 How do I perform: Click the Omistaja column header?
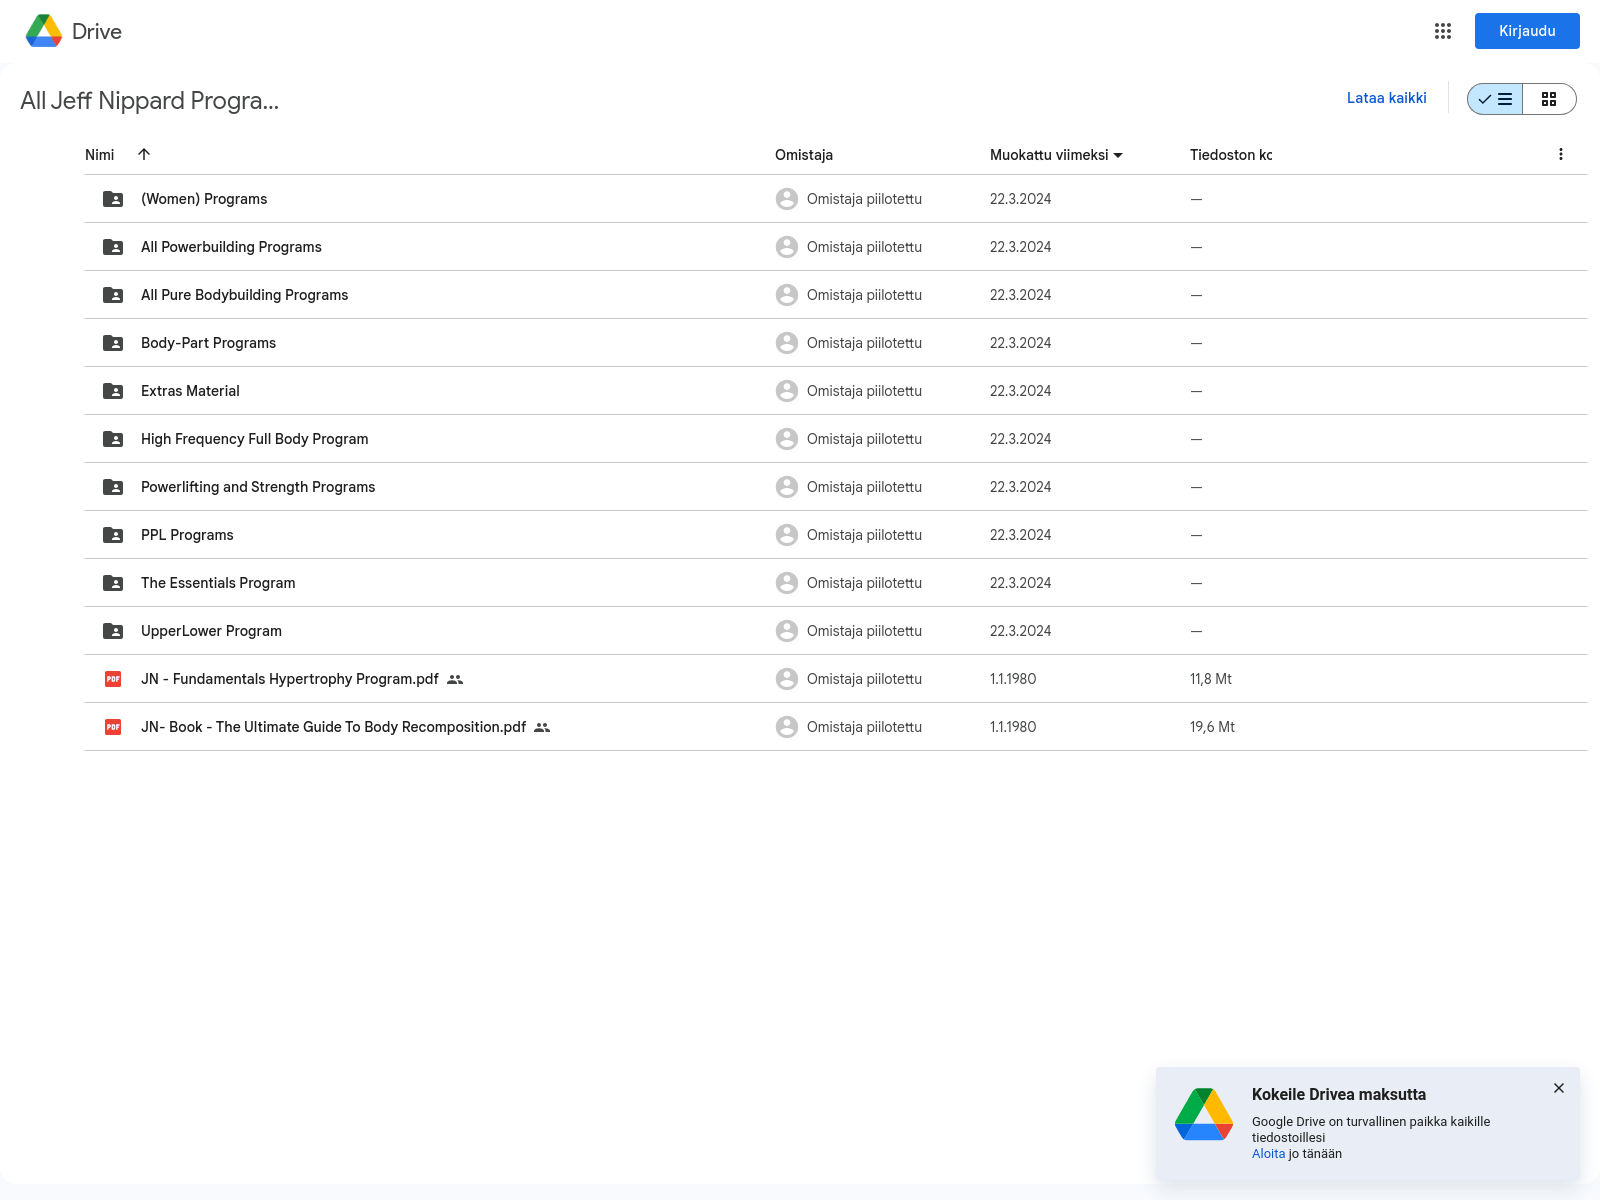804,155
